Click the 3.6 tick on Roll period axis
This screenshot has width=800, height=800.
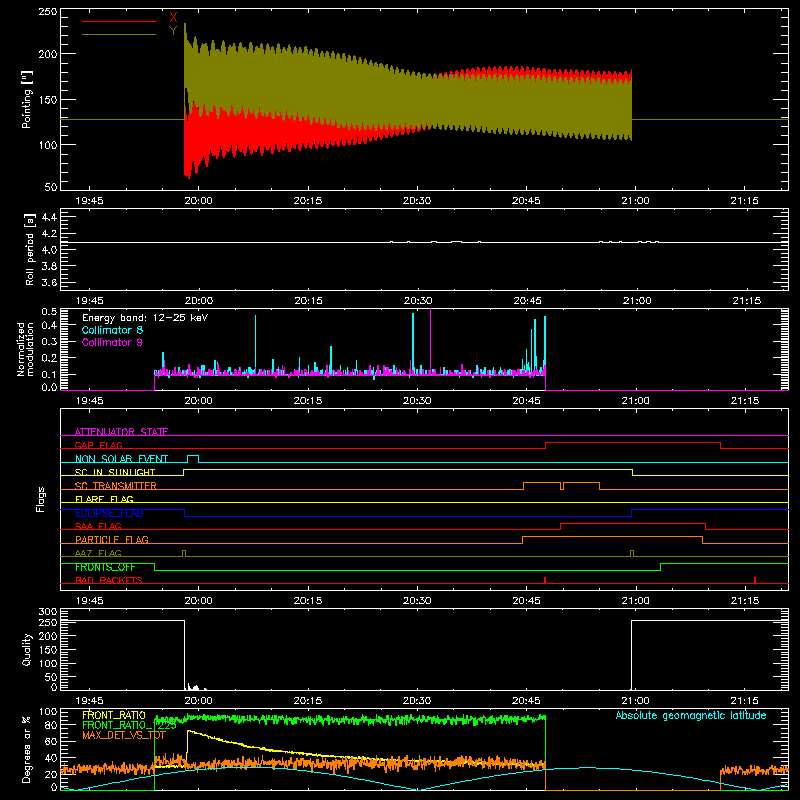click(x=49, y=283)
